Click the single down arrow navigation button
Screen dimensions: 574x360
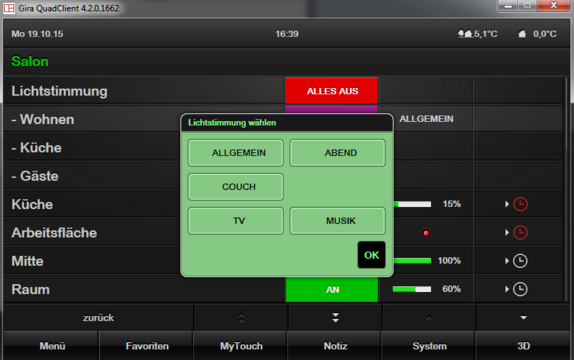click(x=523, y=318)
